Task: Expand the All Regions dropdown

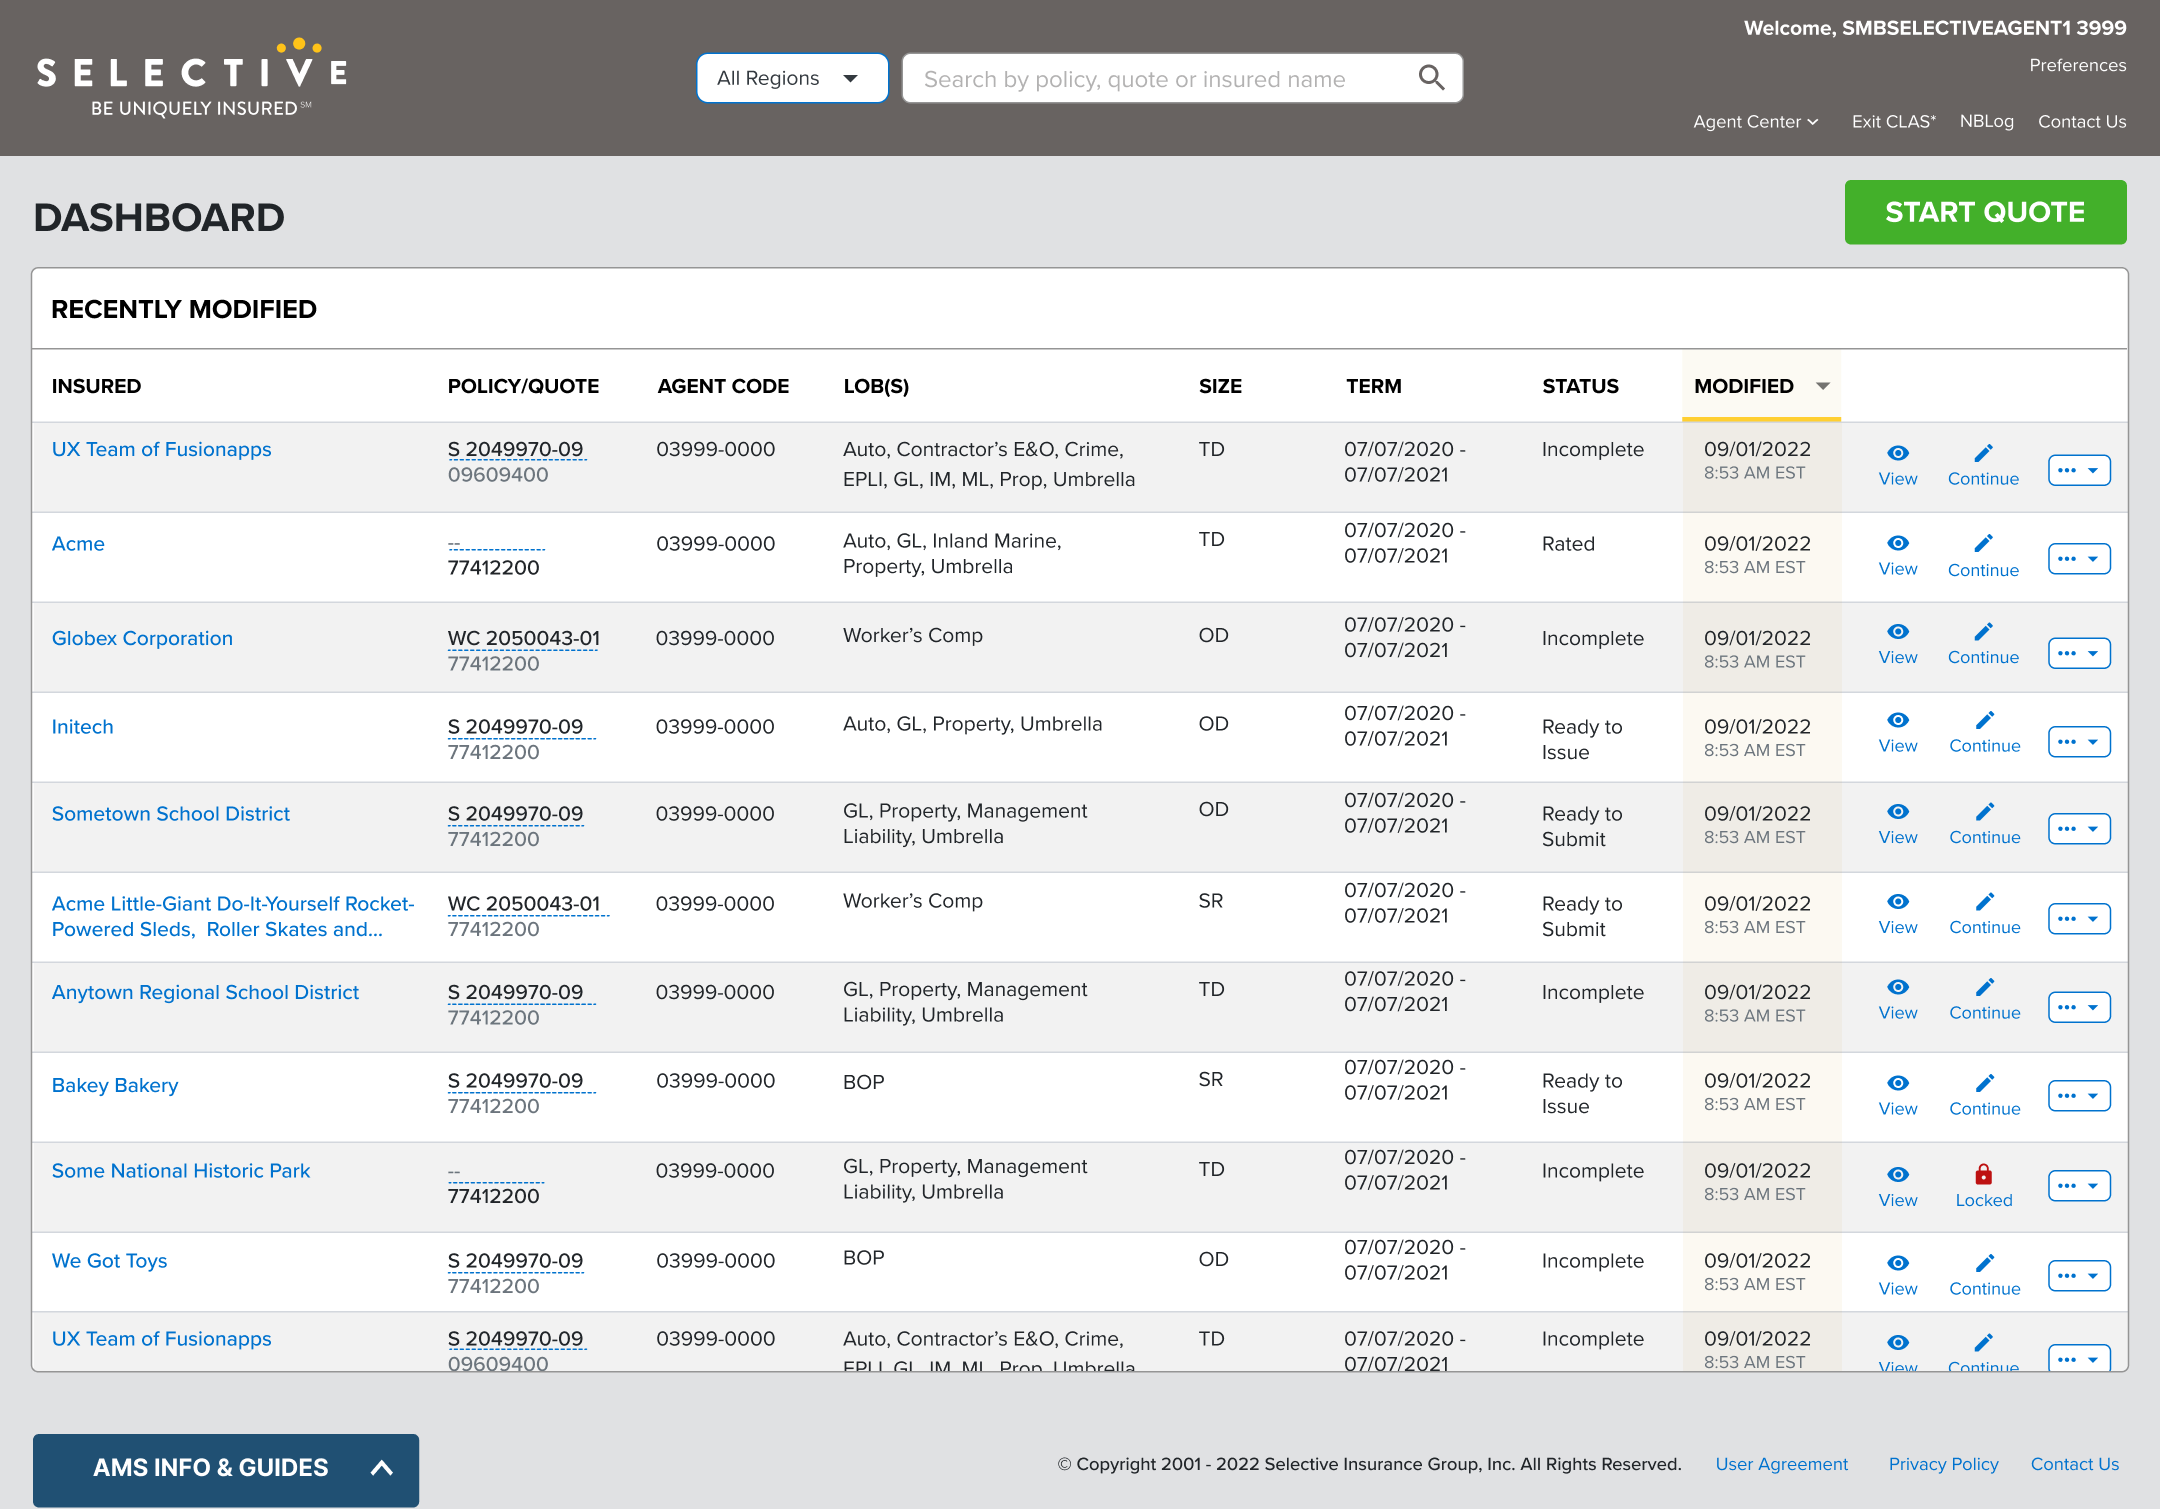Action: 788,77
